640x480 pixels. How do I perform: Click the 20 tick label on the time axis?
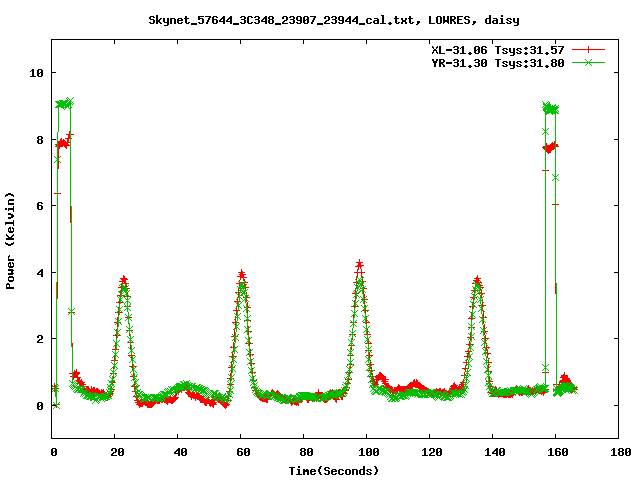pos(116,452)
